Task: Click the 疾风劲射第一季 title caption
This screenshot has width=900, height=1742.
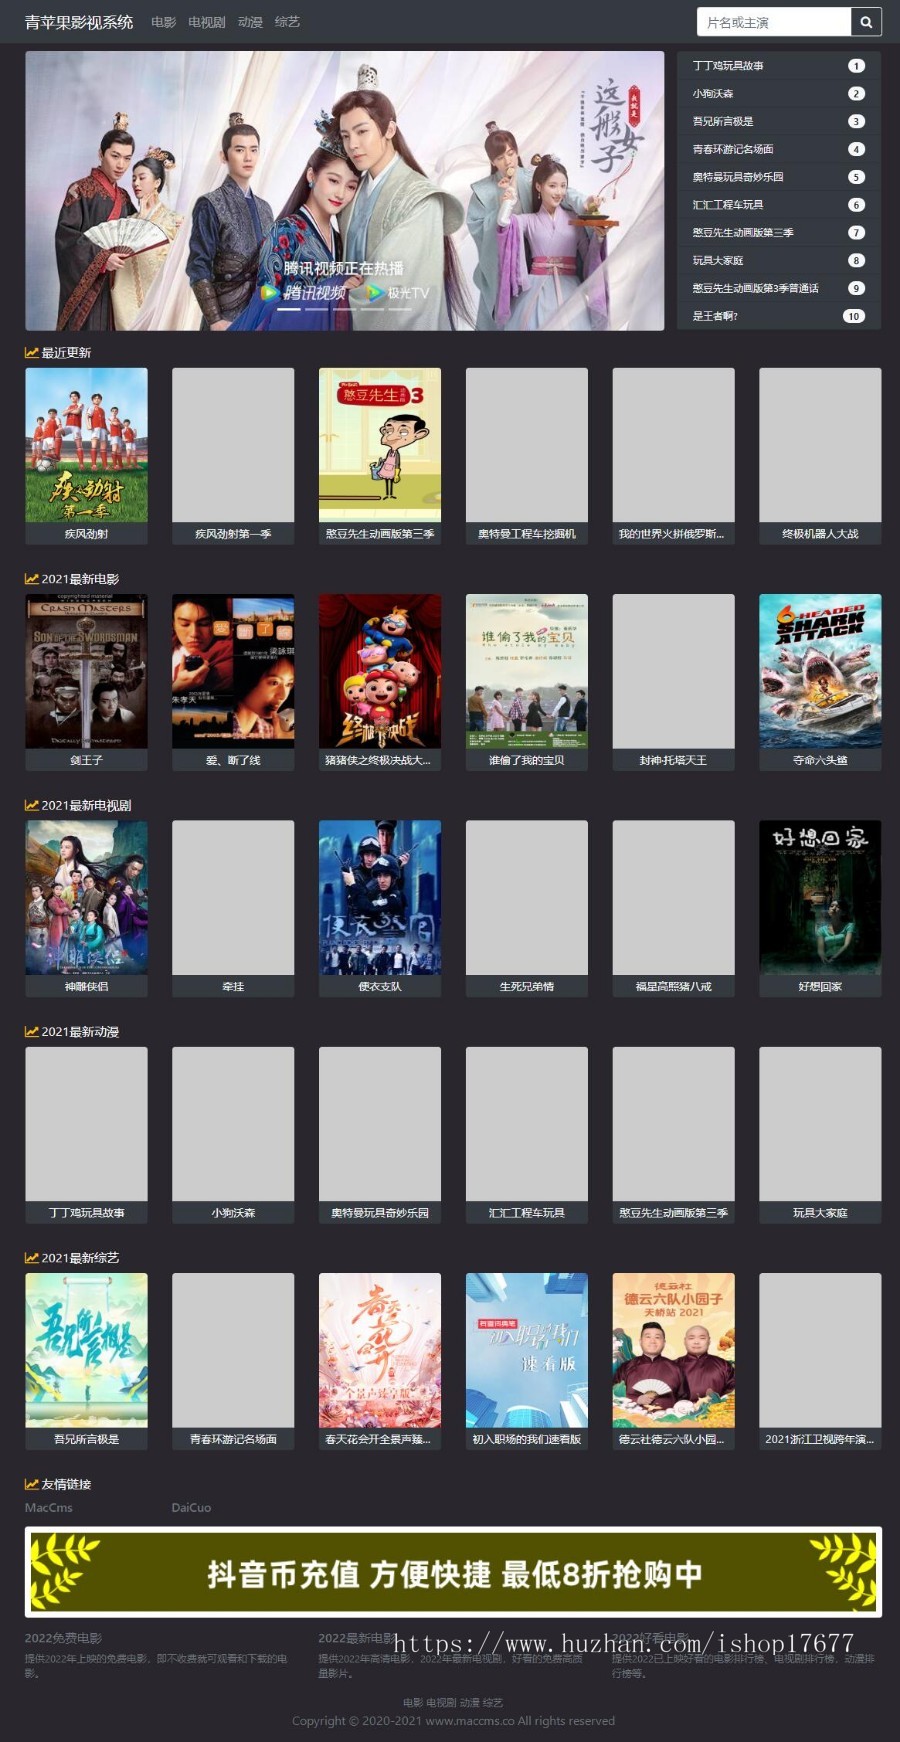Action: click(x=233, y=534)
